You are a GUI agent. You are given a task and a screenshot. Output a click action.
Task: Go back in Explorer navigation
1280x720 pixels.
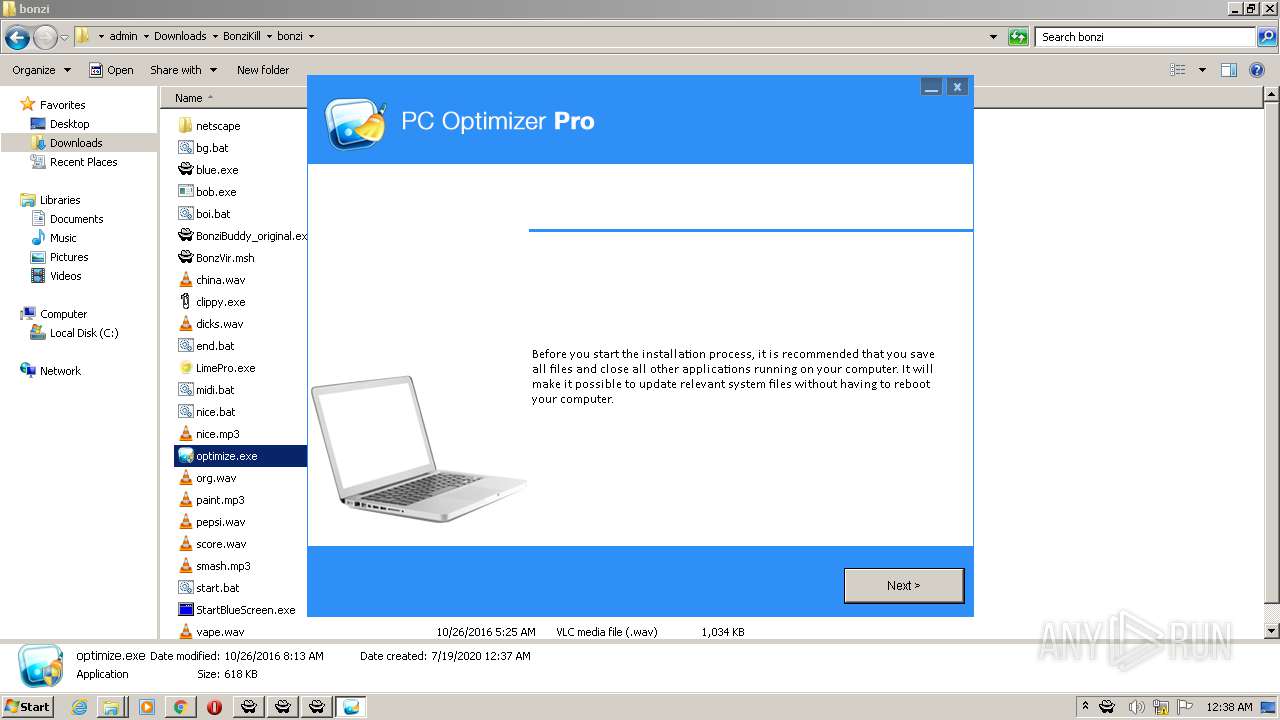17,37
